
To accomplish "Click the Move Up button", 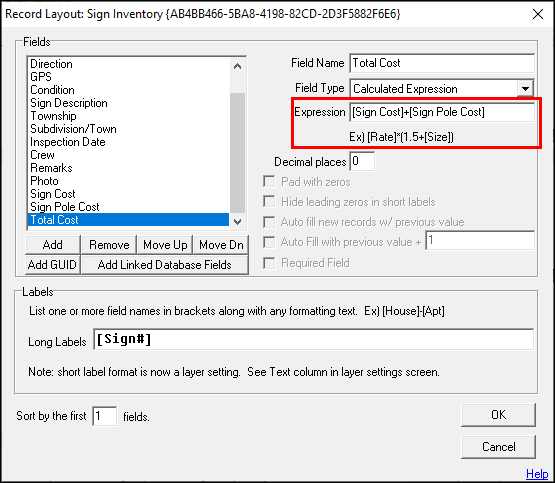I will click(165, 245).
